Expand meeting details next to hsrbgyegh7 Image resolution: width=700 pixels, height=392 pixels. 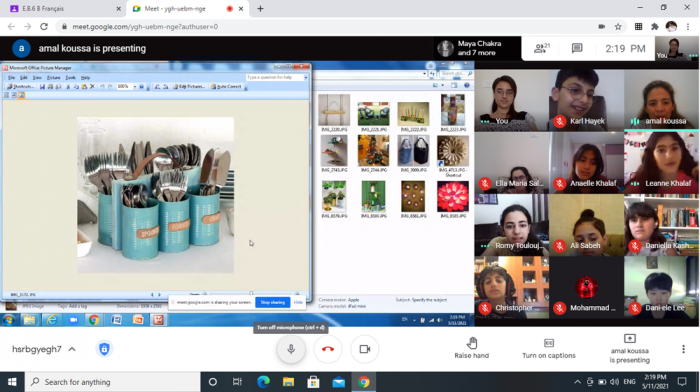click(72, 349)
